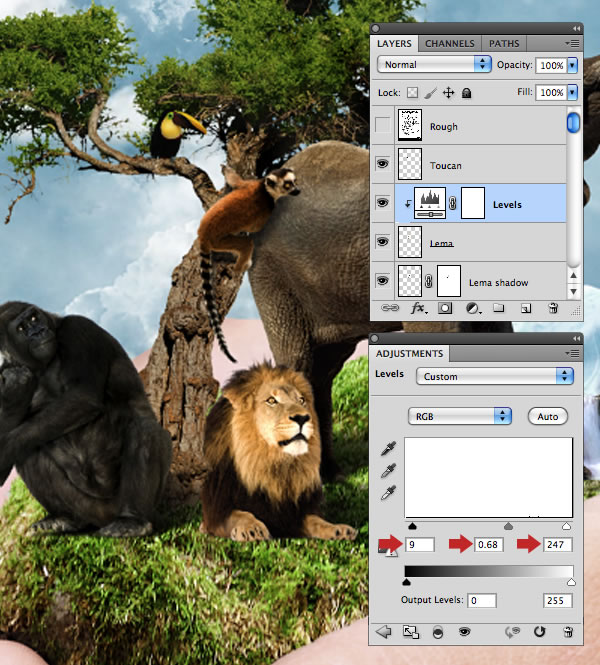The image size is (600, 665).
Task: View previous state icon in Adjustments
Action: [x=512, y=632]
